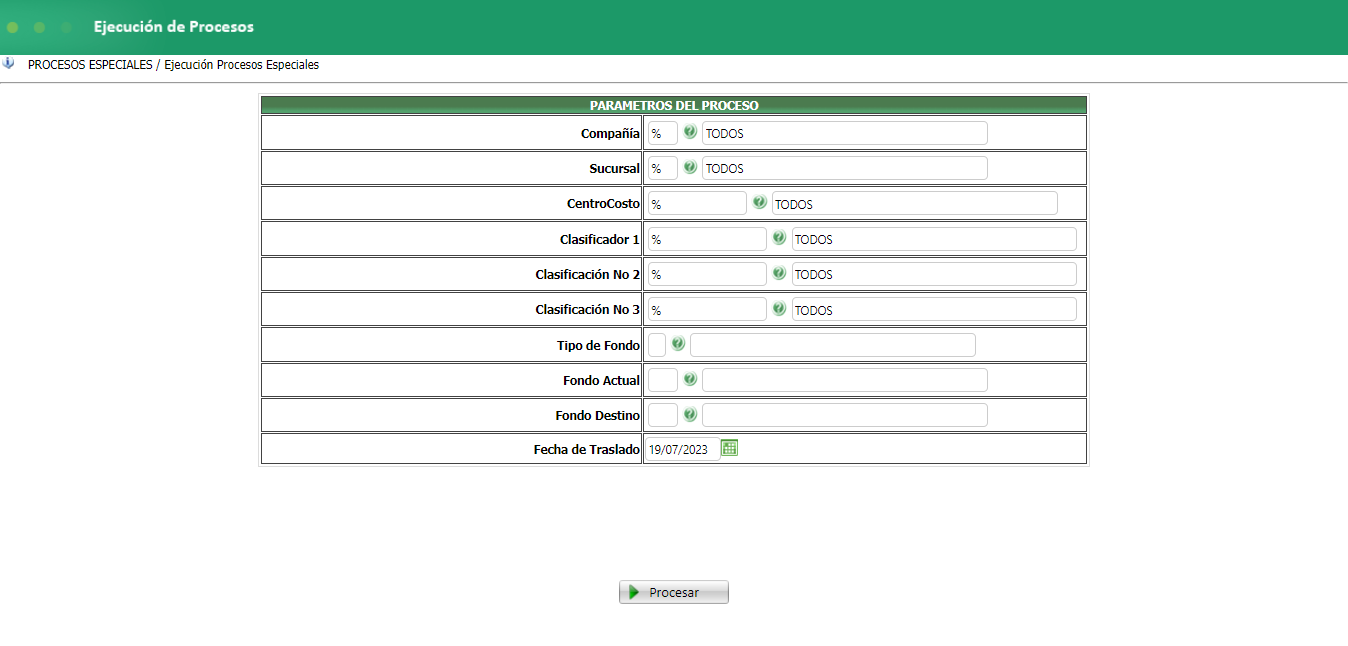Focus the Compañía code input field

click(x=662, y=133)
